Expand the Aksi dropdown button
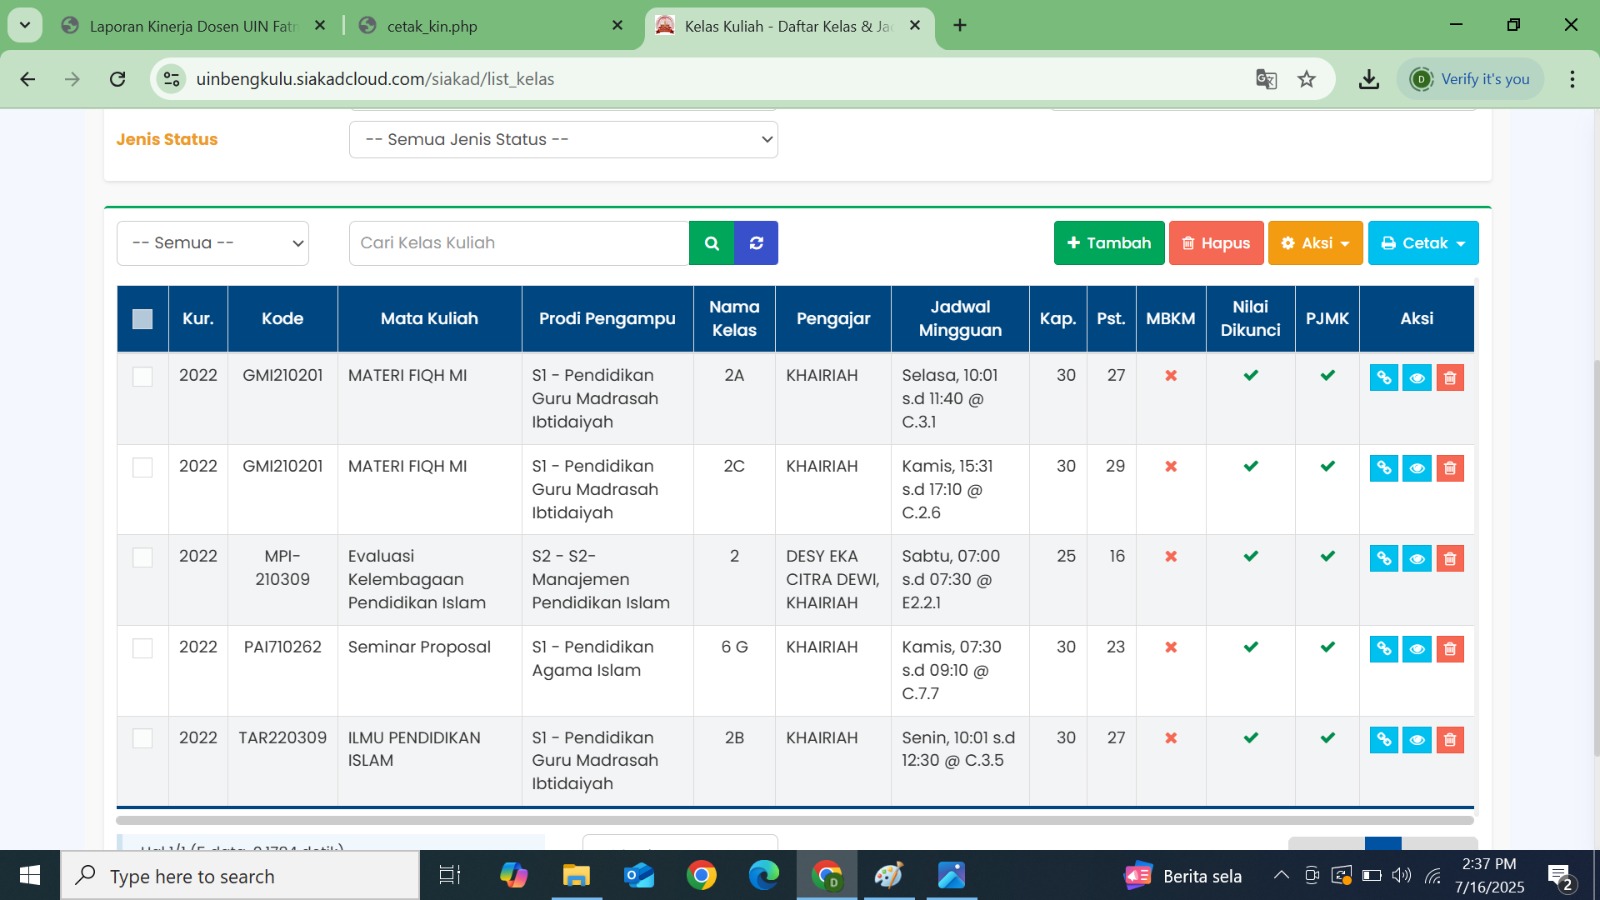 click(x=1315, y=243)
